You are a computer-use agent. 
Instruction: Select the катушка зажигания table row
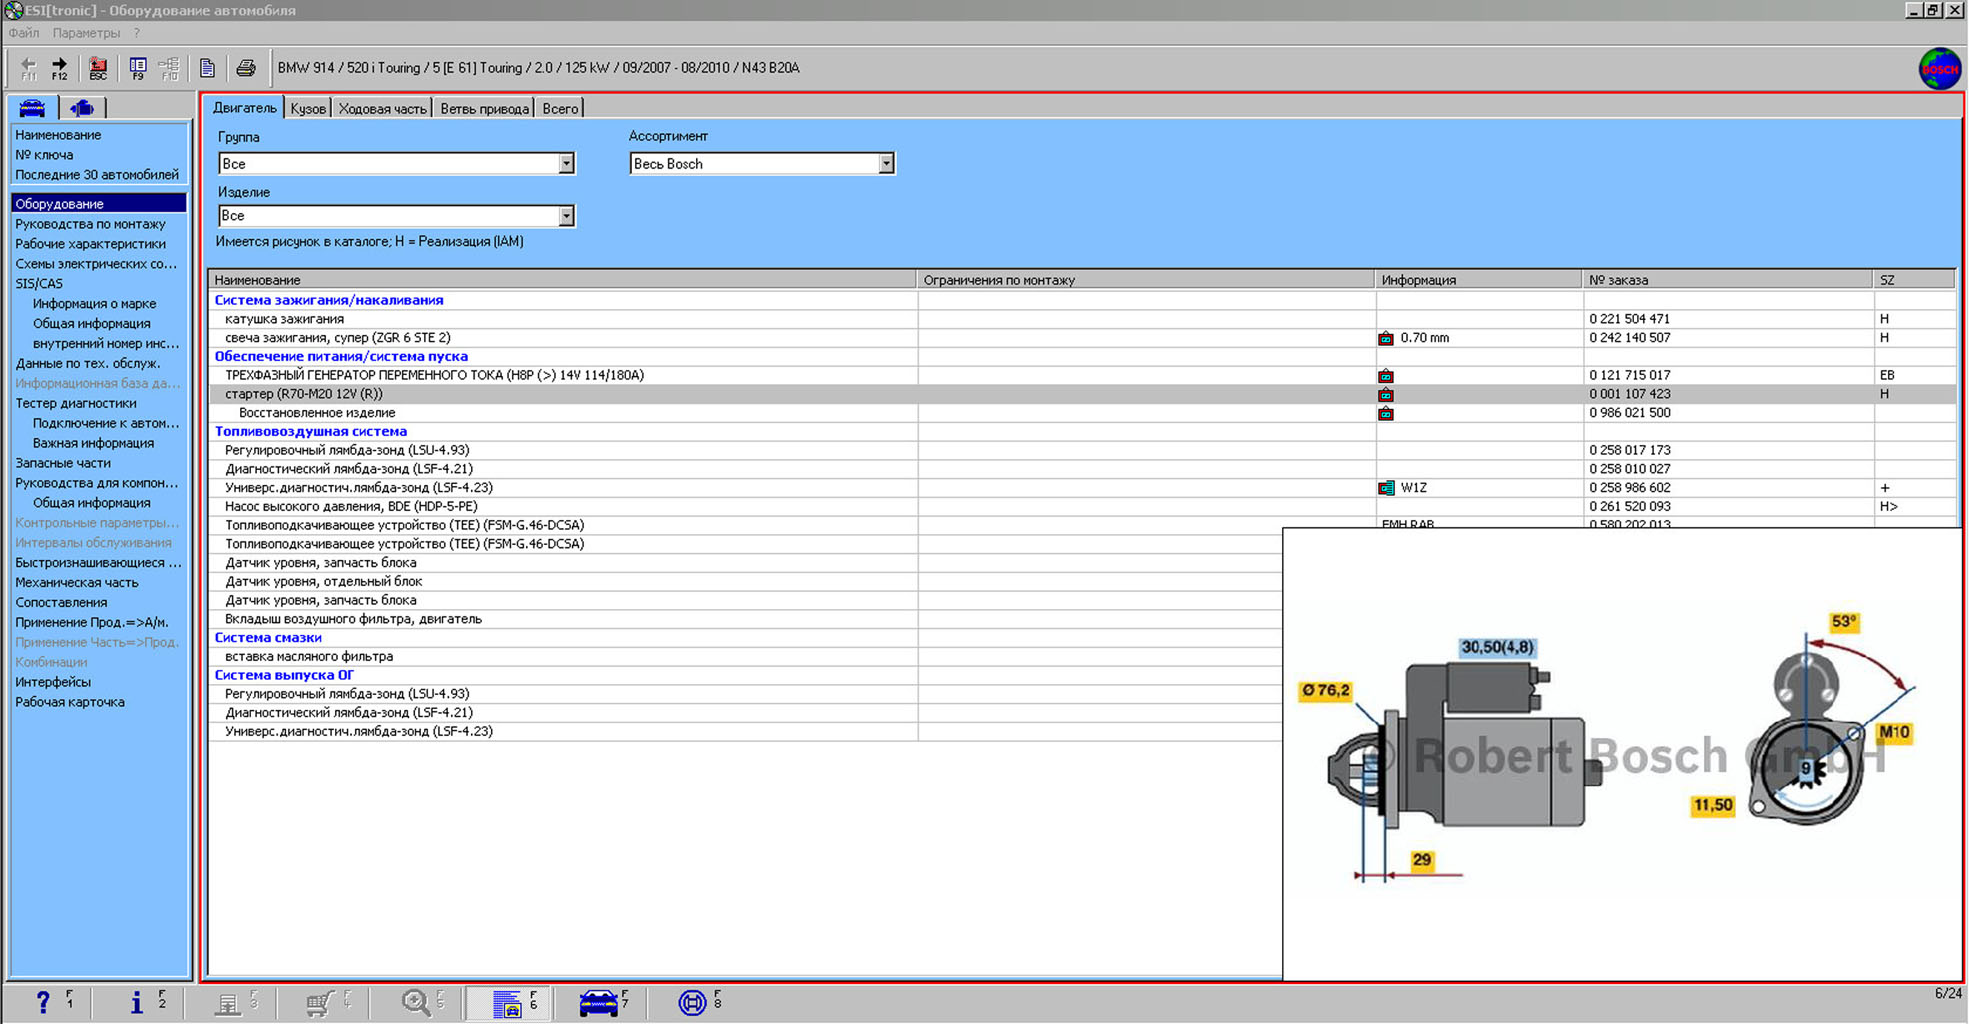click(285, 319)
